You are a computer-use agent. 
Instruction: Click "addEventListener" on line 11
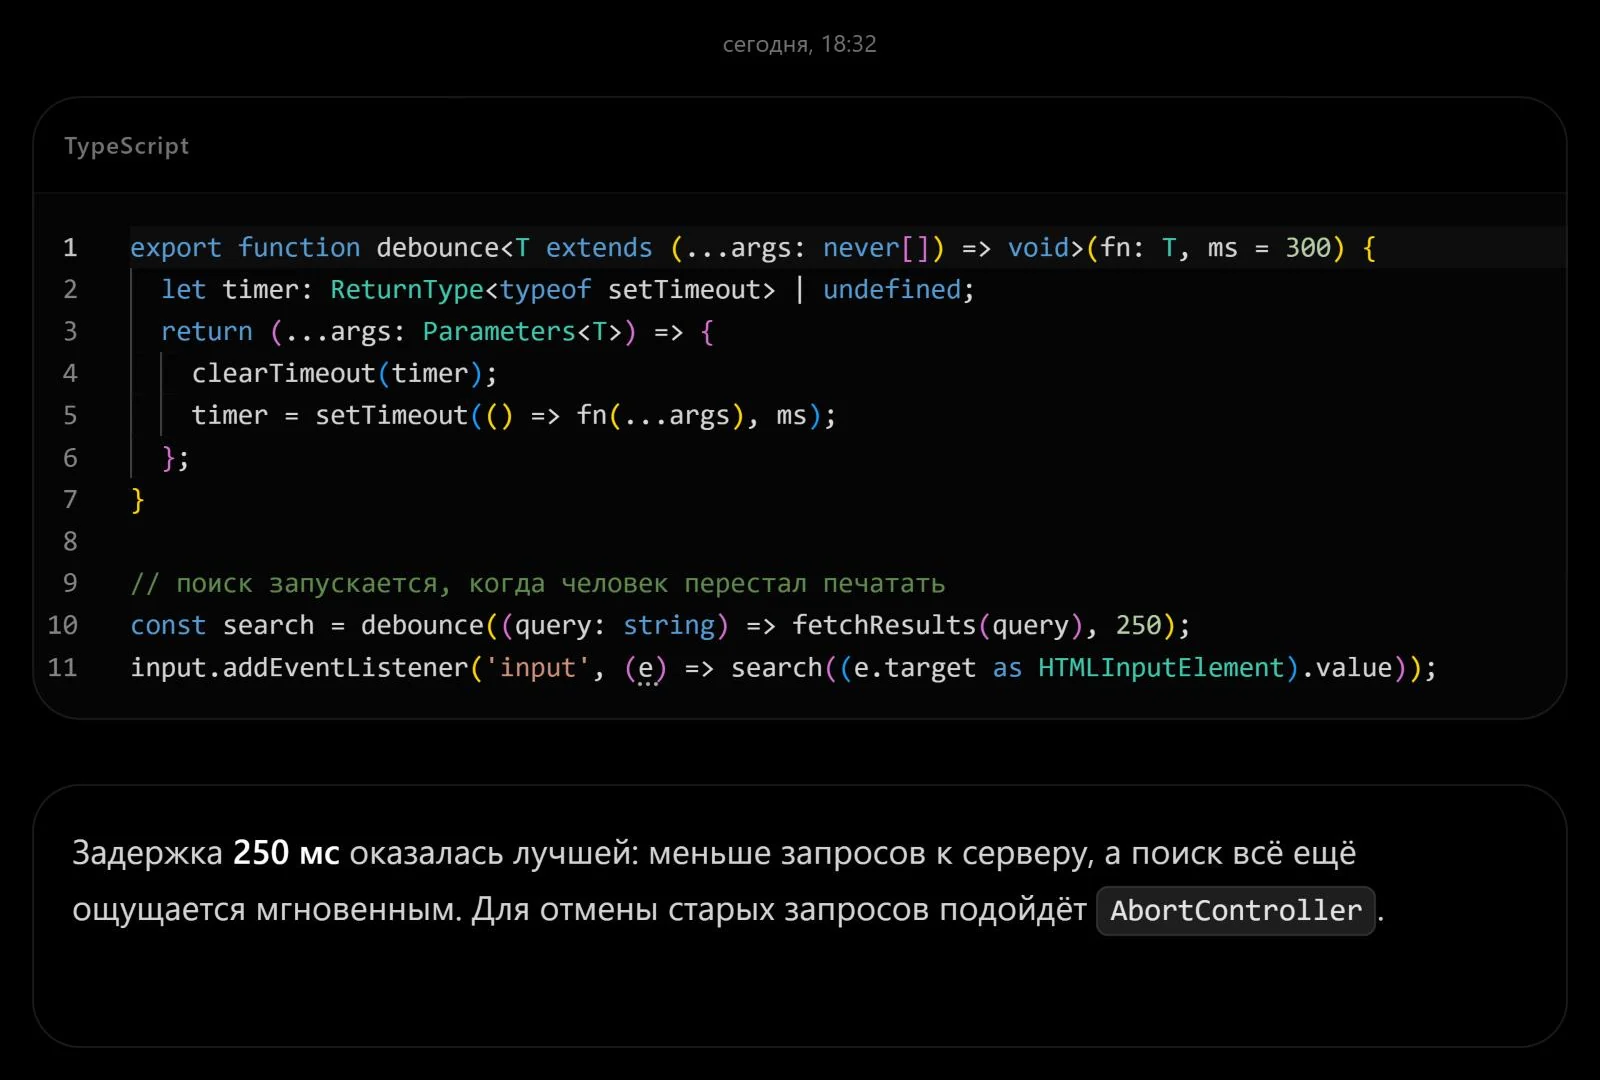(345, 668)
